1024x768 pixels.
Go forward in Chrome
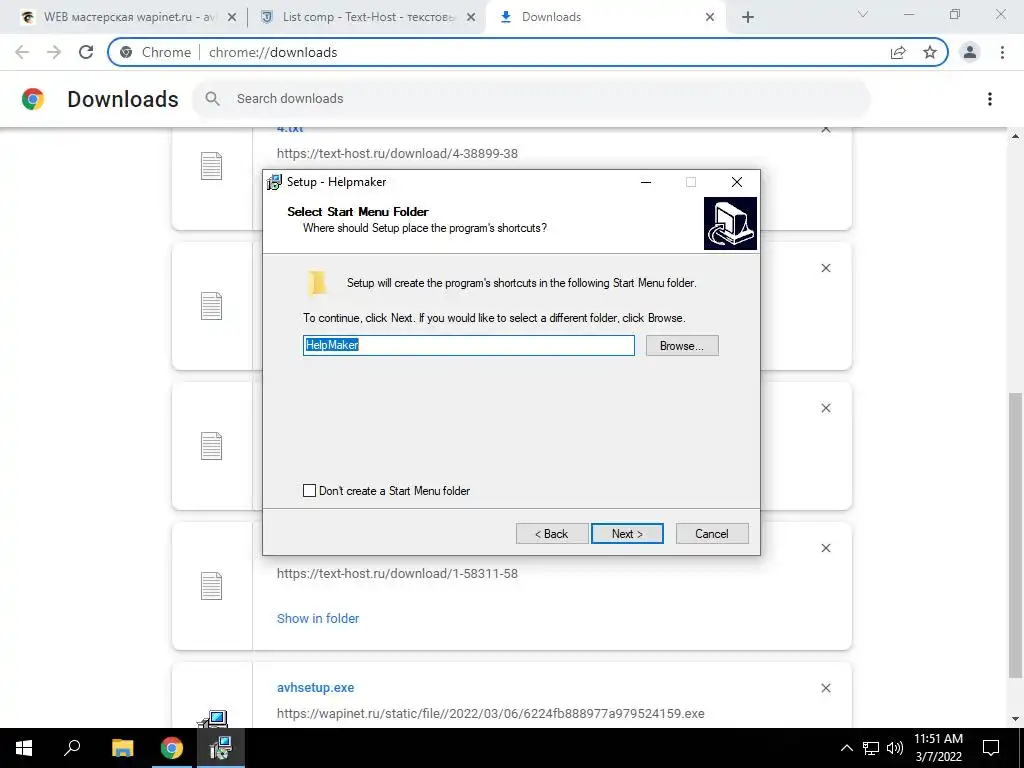[54, 52]
